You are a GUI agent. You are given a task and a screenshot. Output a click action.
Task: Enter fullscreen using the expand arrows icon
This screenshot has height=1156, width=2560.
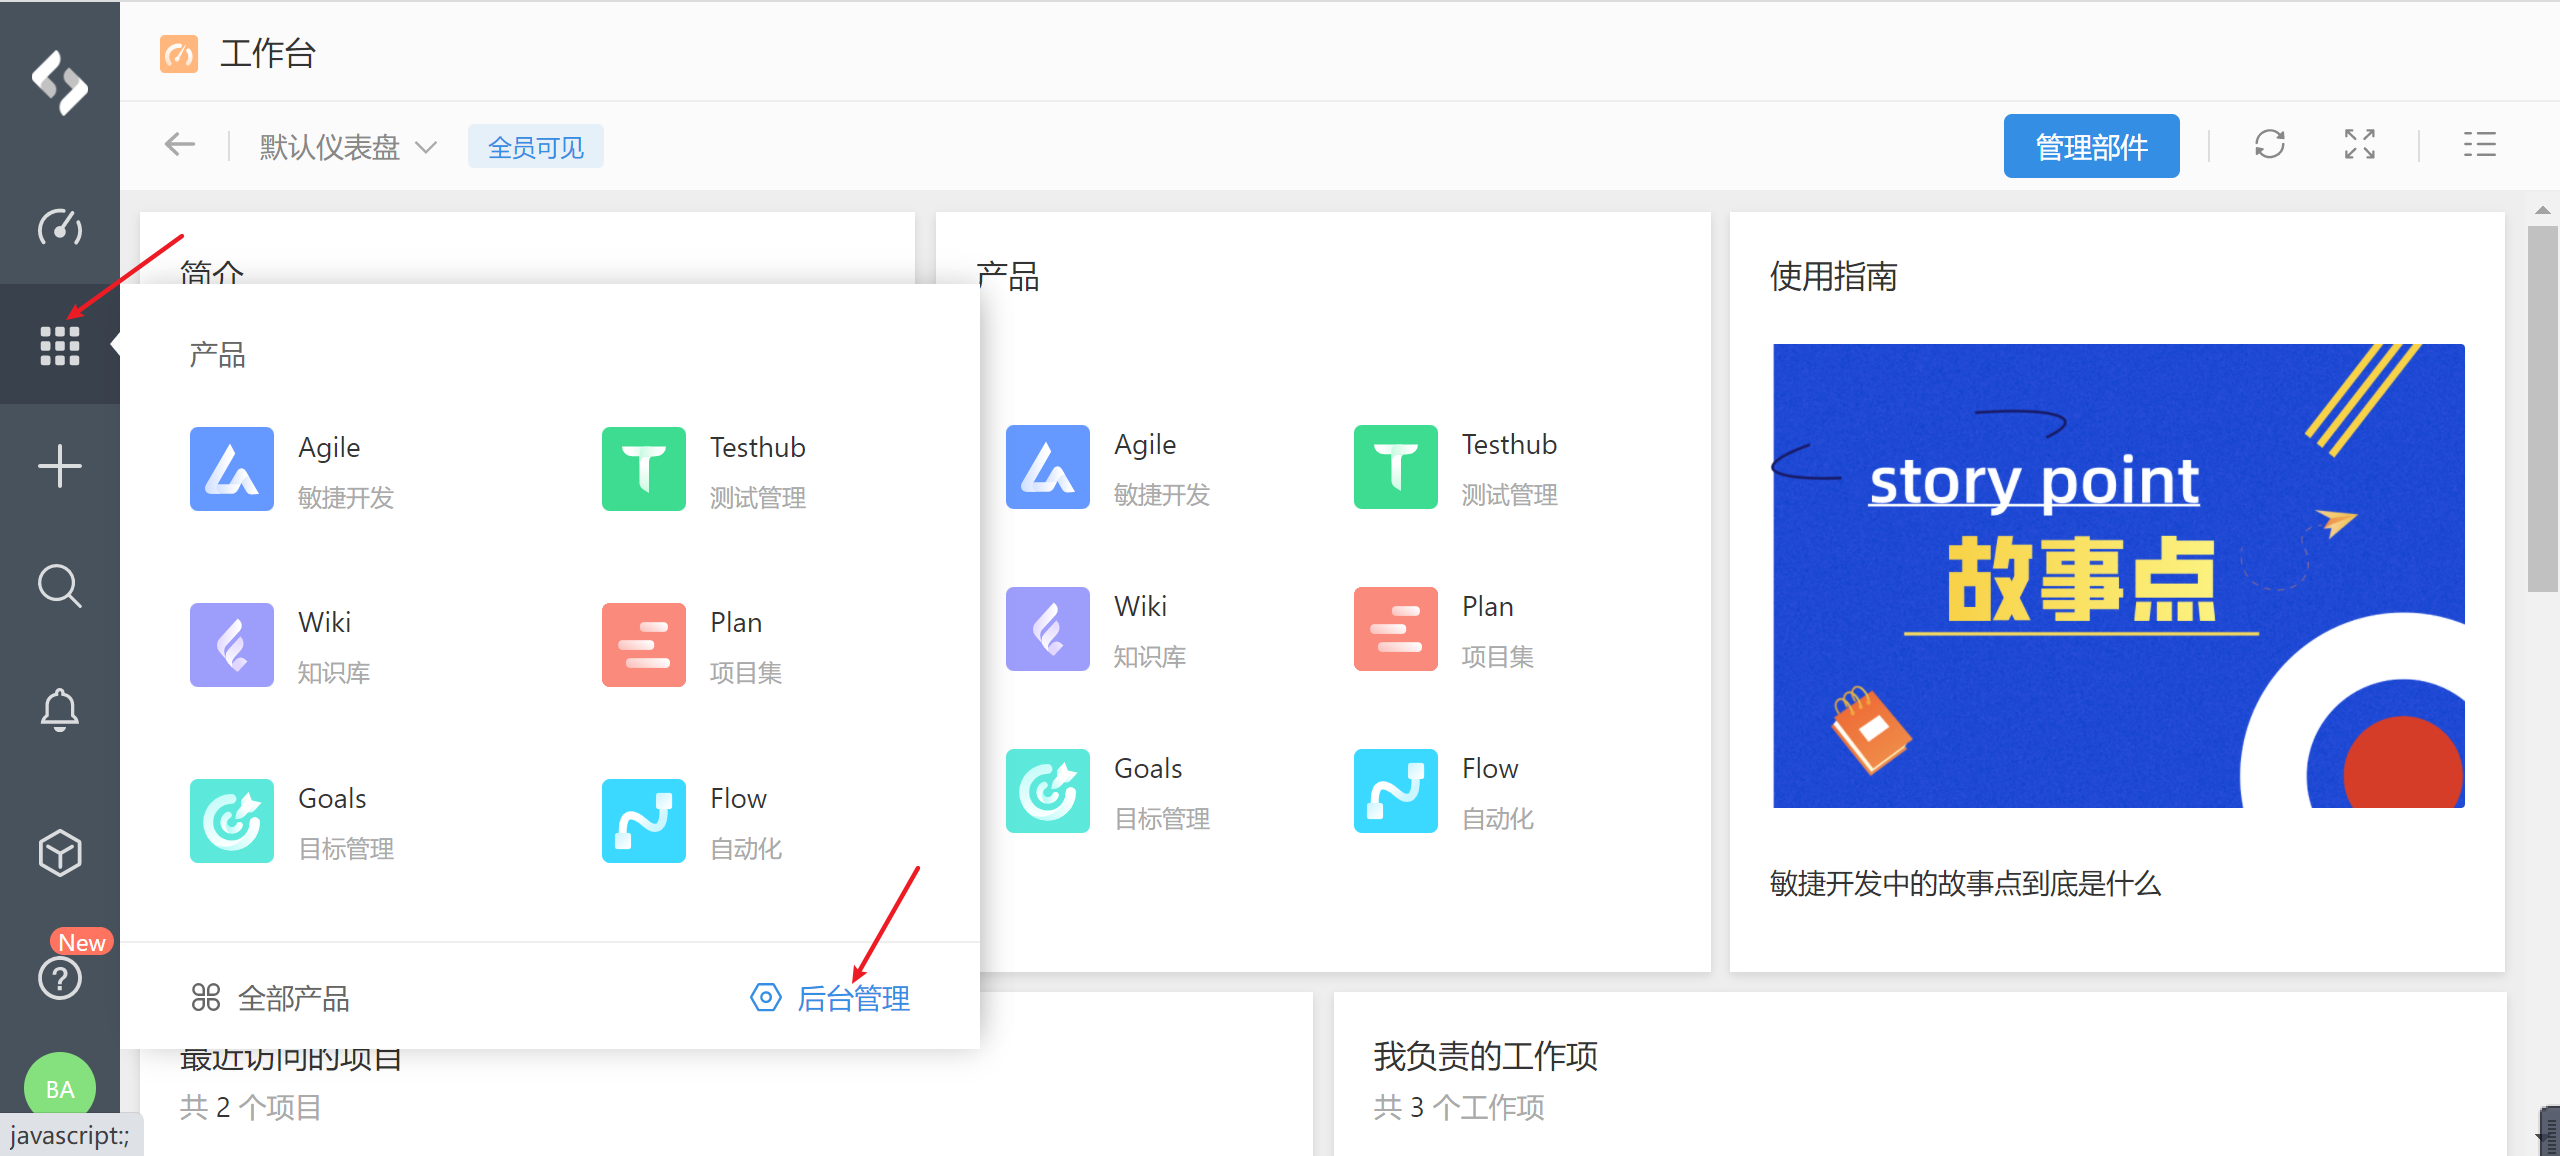click(2359, 145)
